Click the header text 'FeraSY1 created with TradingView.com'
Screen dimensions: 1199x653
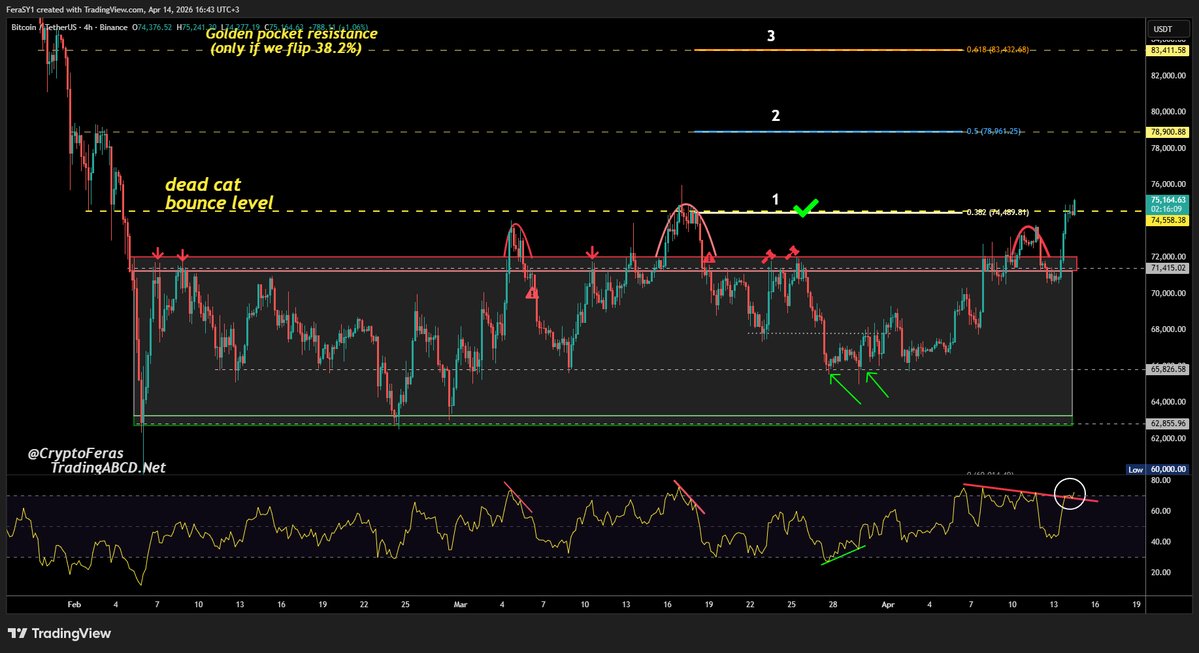(x=76, y=9)
